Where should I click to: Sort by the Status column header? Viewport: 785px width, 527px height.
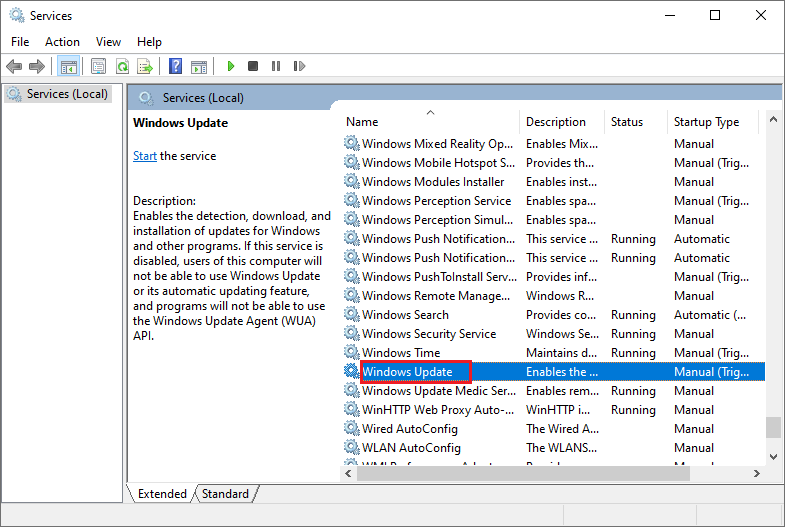point(636,122)
